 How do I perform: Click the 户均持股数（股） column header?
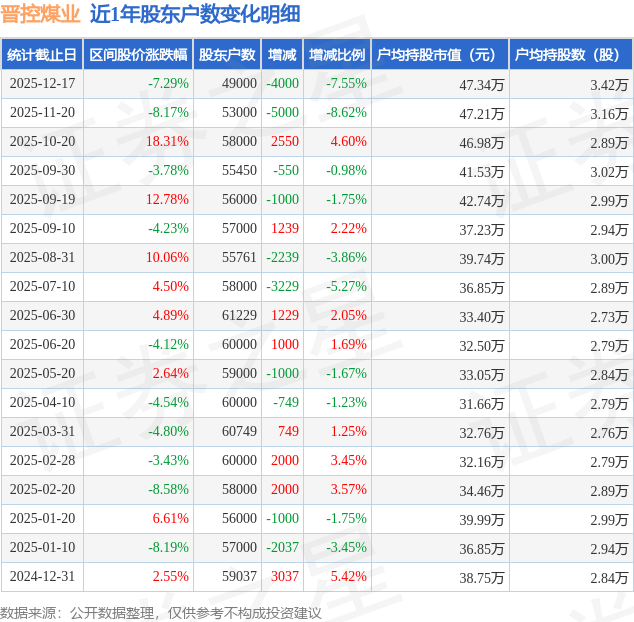tap(571, 55)
